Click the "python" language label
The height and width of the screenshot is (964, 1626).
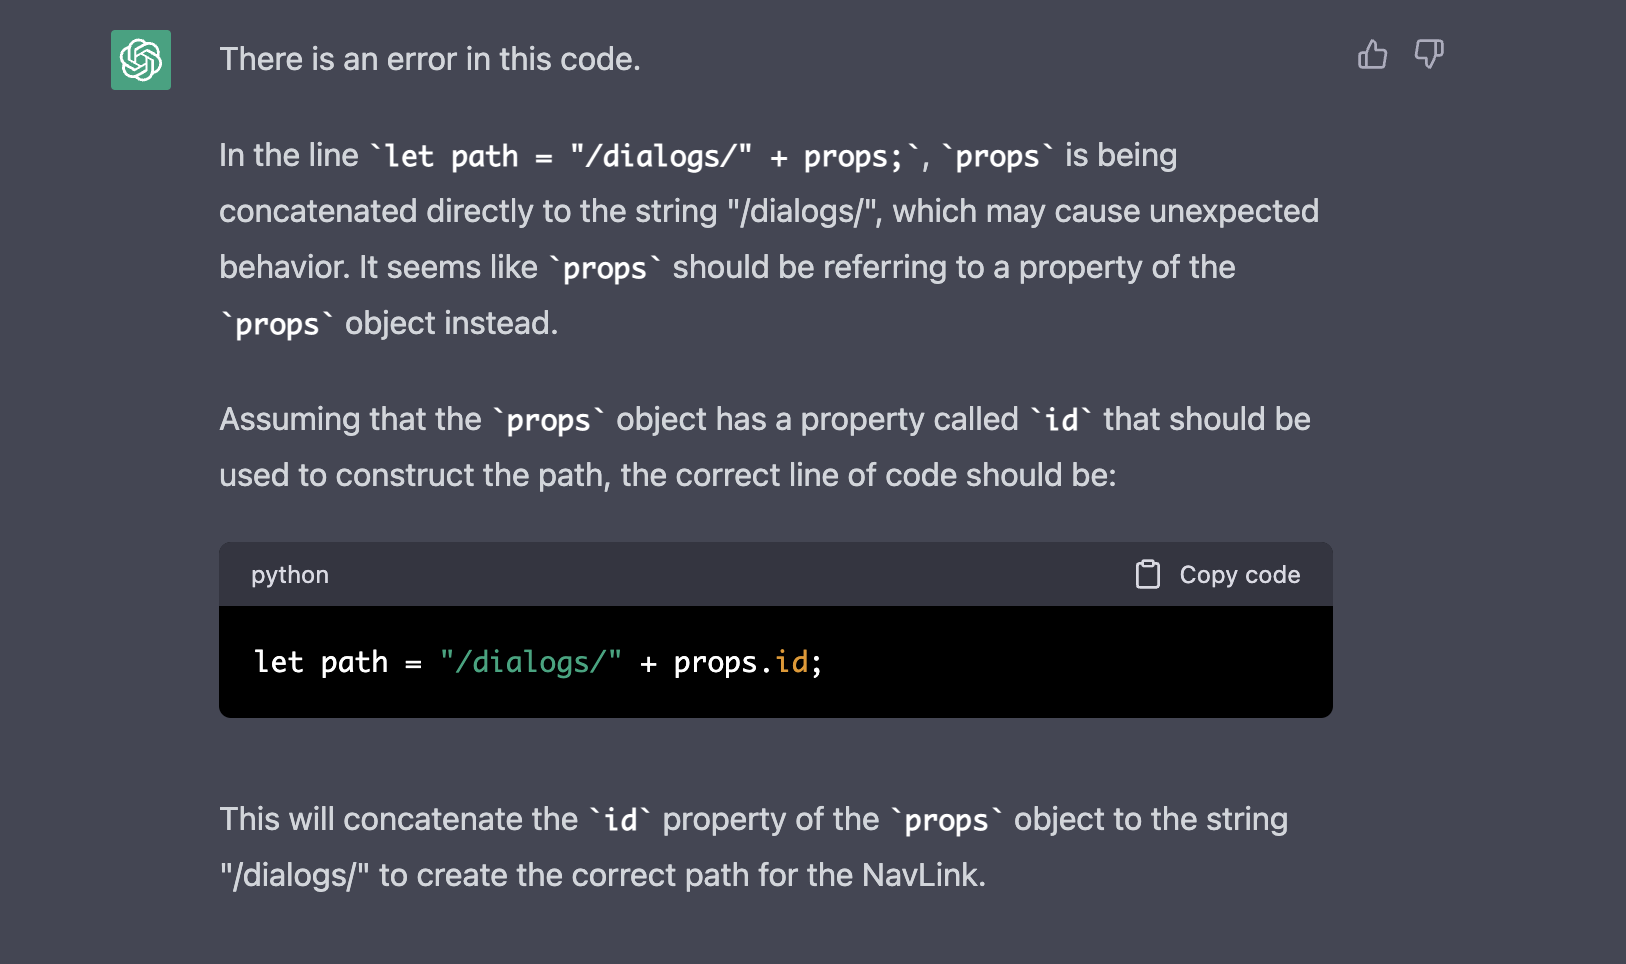coord(290,575)
